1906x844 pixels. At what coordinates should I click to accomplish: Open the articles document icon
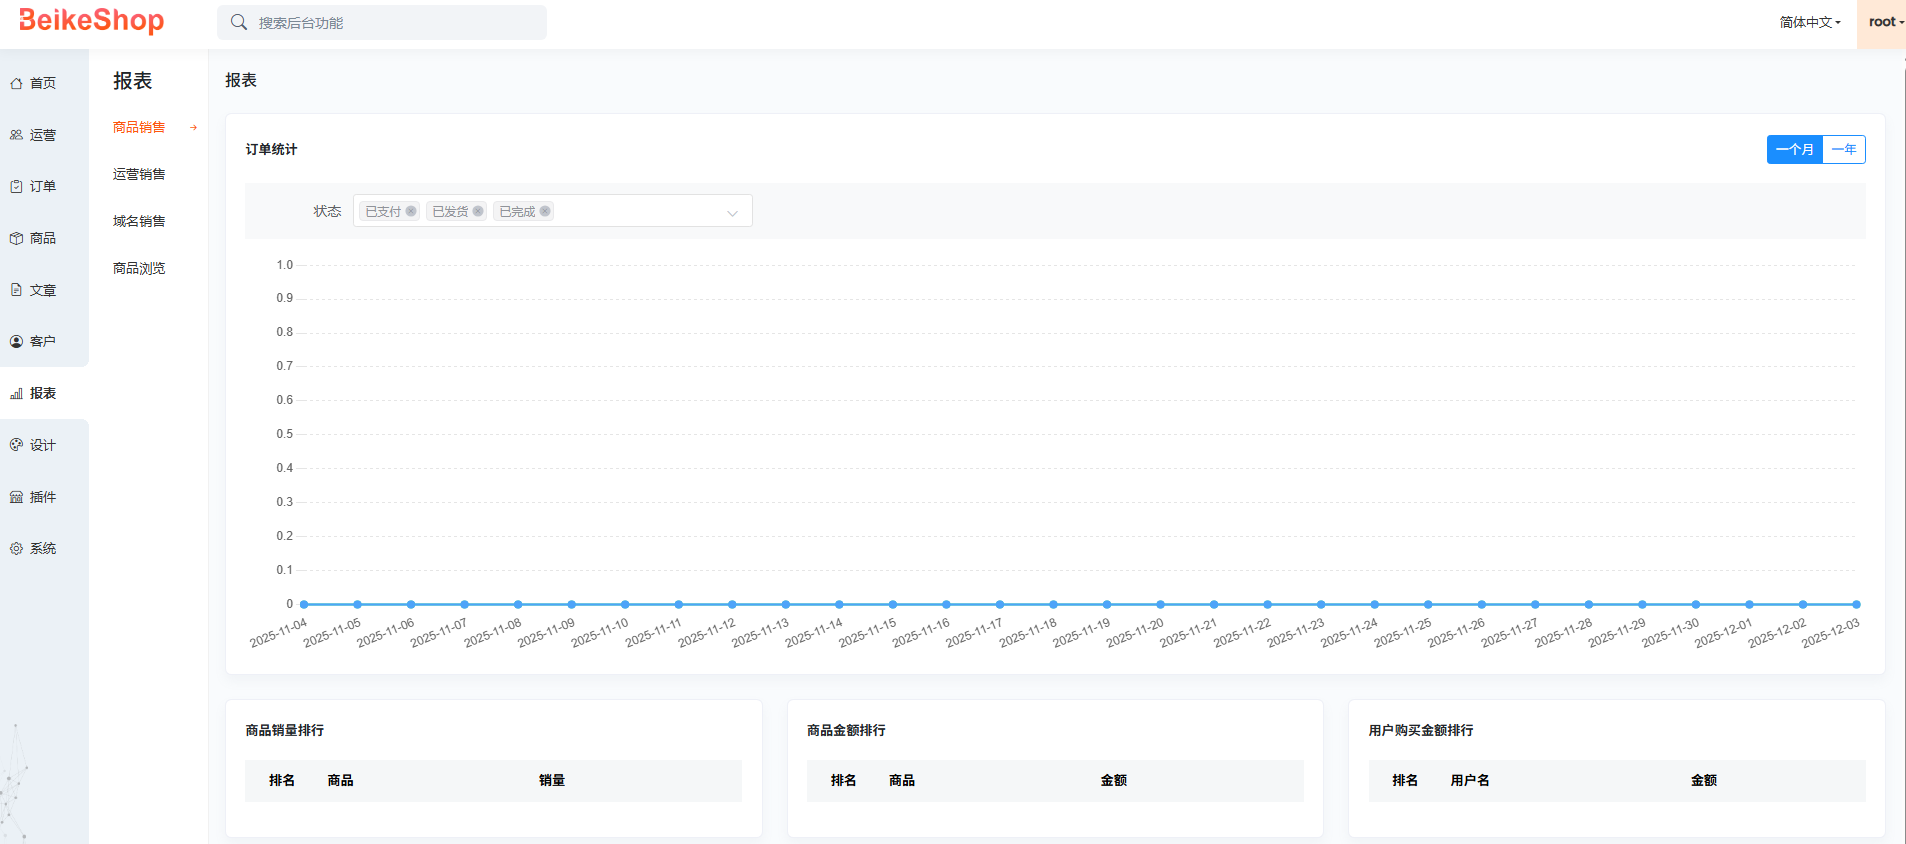16,290
